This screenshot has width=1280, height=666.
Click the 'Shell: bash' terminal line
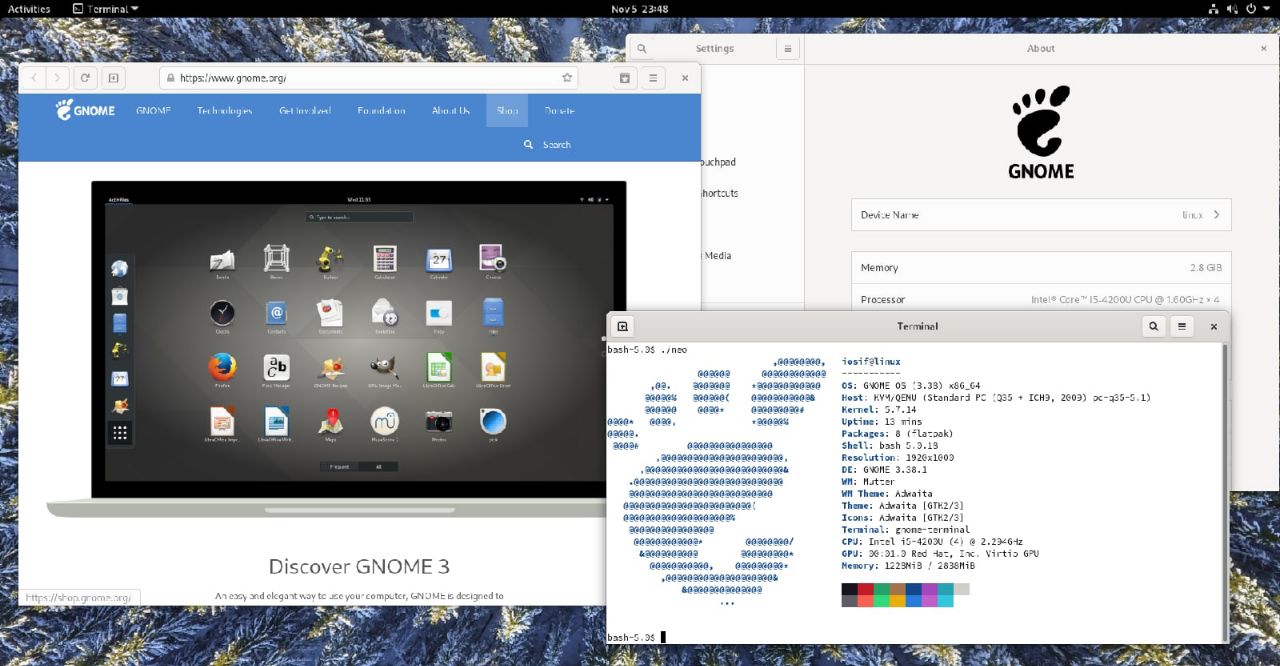click(x=889, y=446)
